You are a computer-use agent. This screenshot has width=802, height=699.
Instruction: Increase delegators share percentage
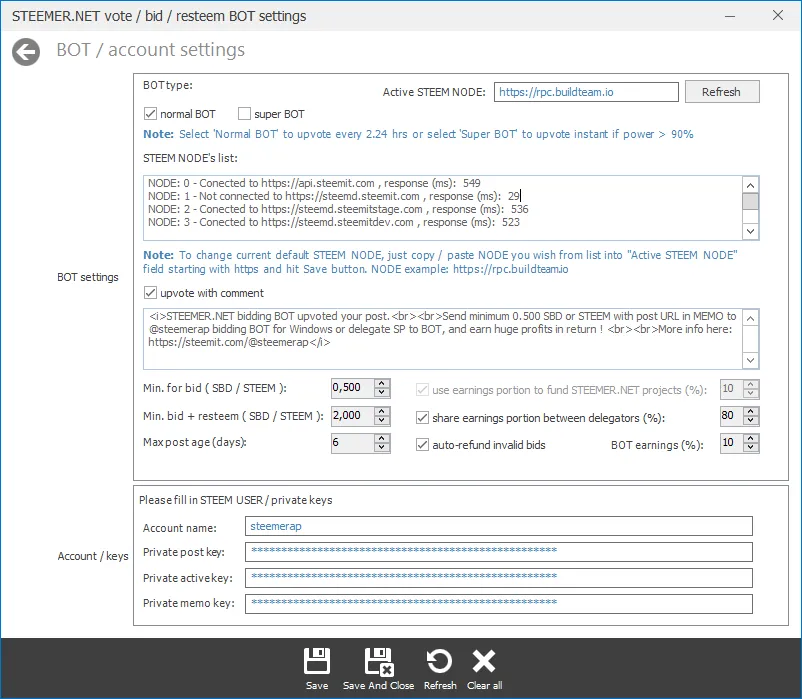point(750,411)
